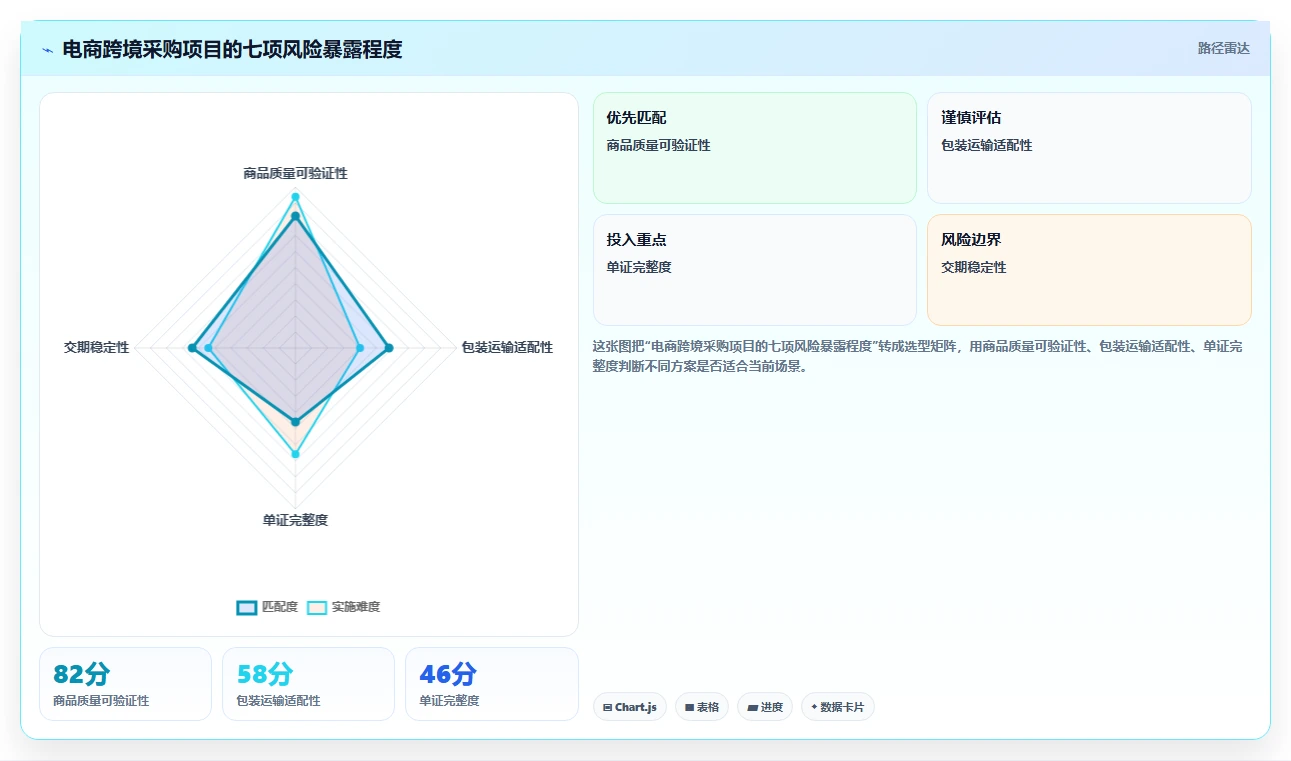The width and height of the screenshot is (1291, 761).
Task: Toggle the 匹配度 legend swatch
Action: (x=247, y=607)
